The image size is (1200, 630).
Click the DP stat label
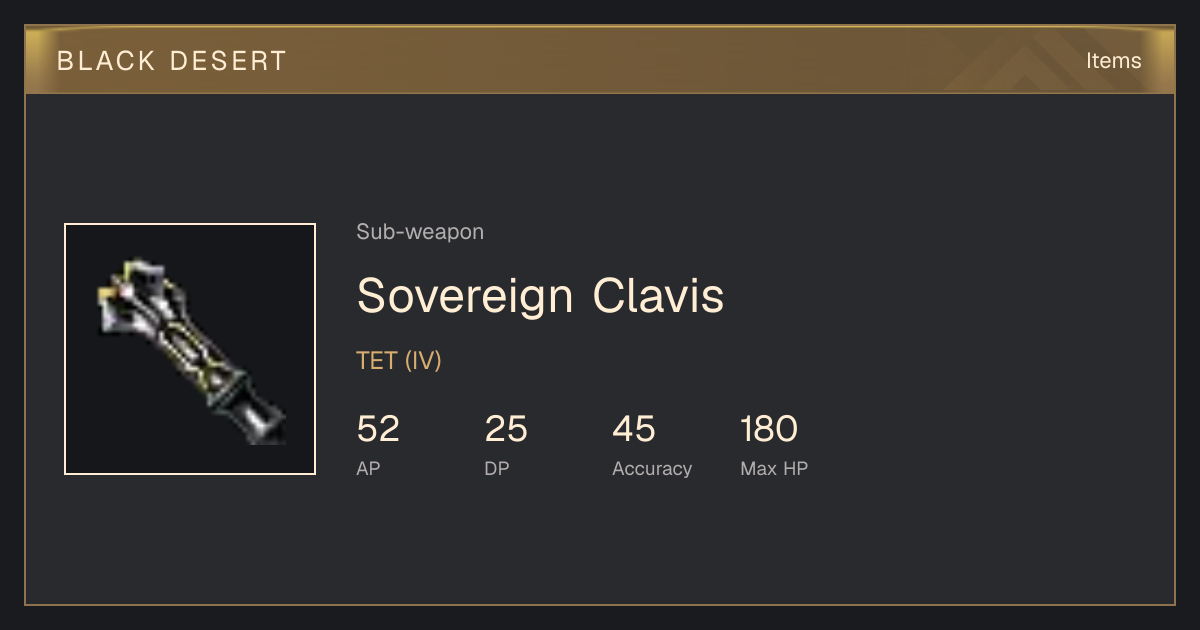click(x=497, y=468)
